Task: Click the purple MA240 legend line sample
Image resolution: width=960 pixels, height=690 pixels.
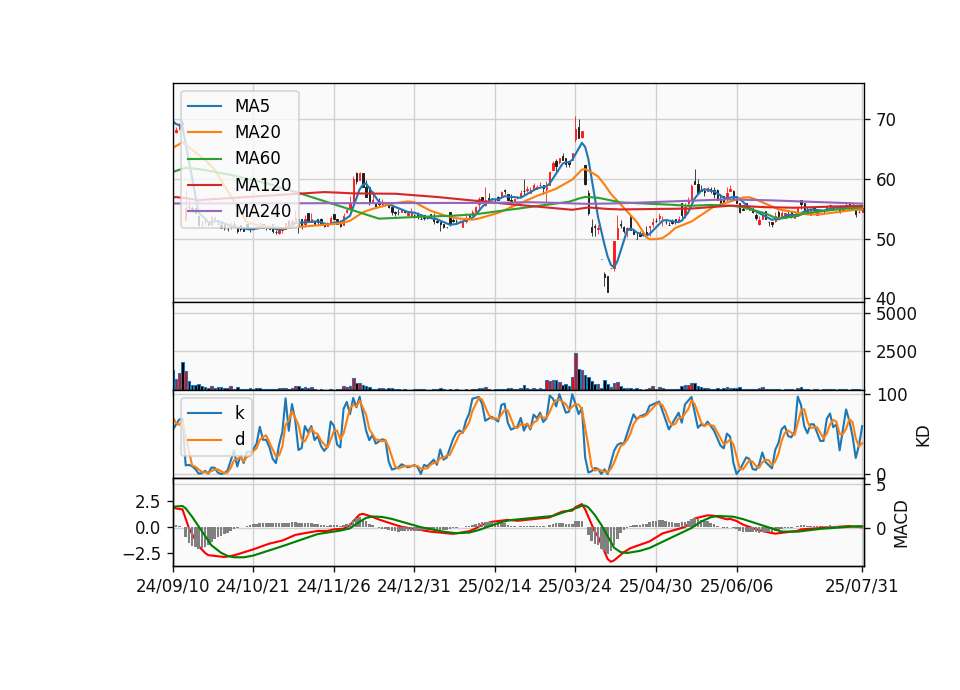Action: tap(204, 211)
